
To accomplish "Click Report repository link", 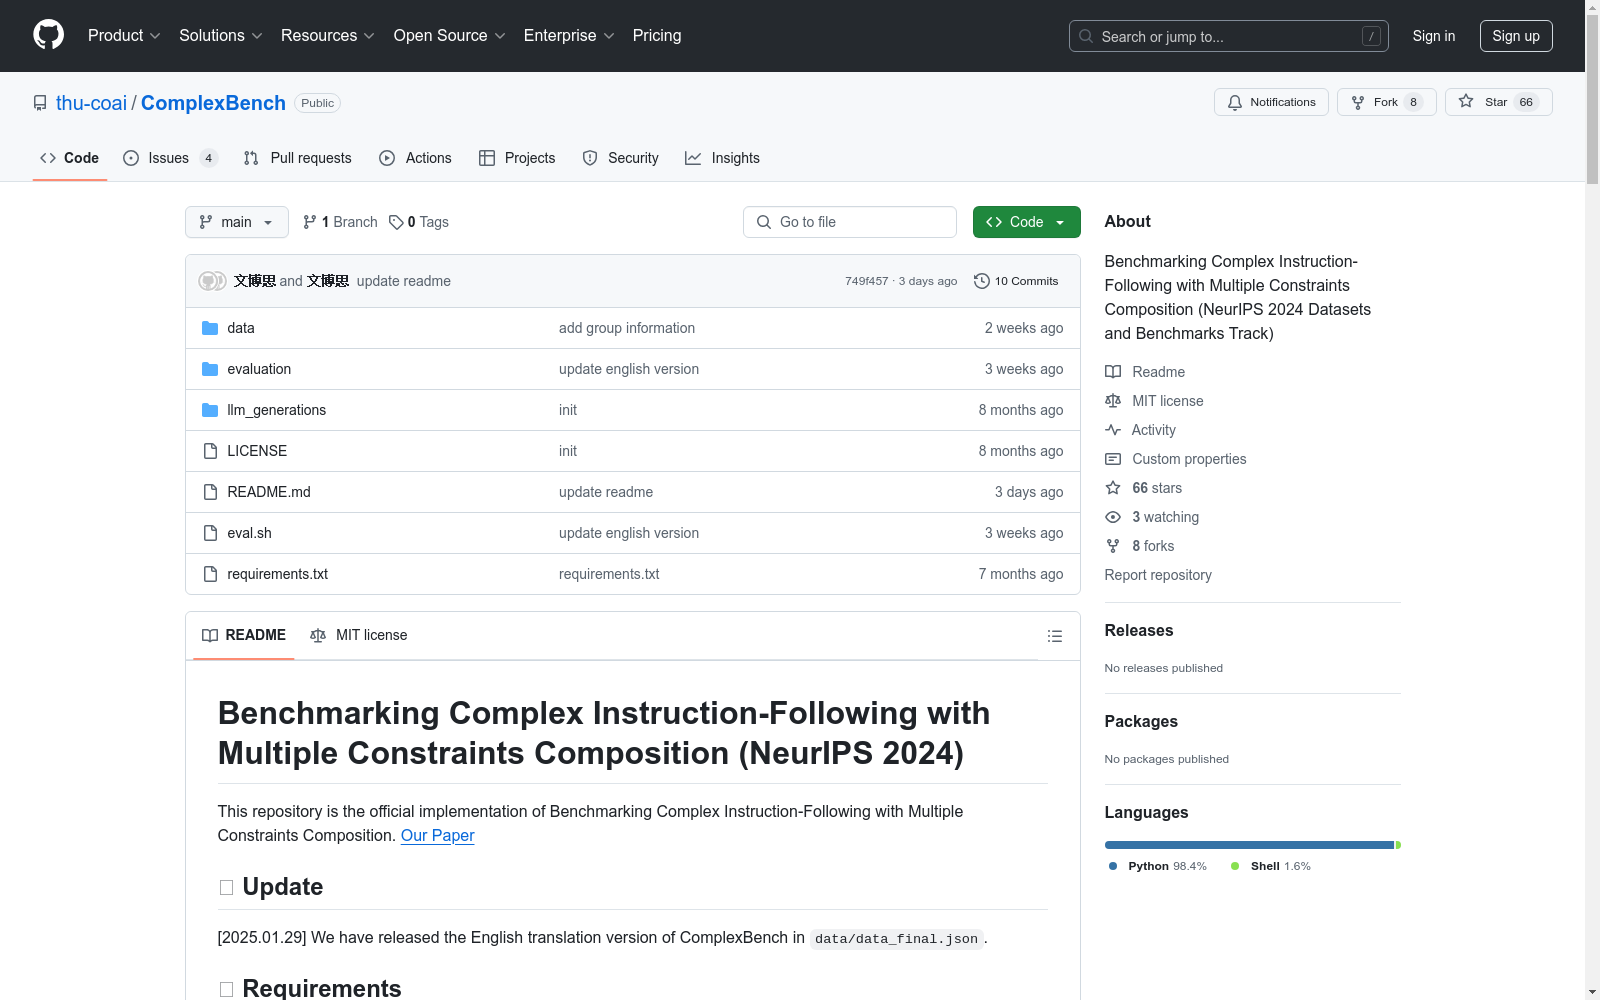I will (x=1158, y=575).
